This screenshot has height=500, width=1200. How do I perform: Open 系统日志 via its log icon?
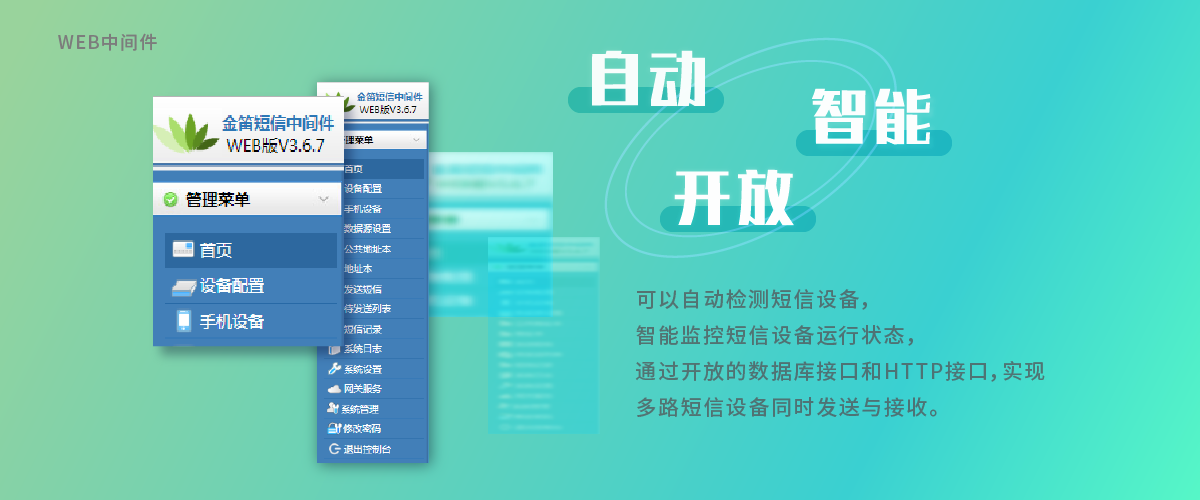coord(335,349)
